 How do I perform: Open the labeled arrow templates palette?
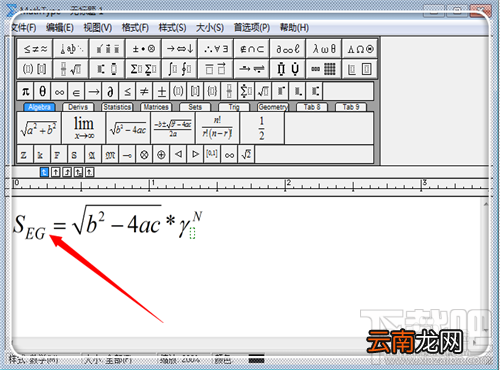pyautogui.click(x=252, y=69)
